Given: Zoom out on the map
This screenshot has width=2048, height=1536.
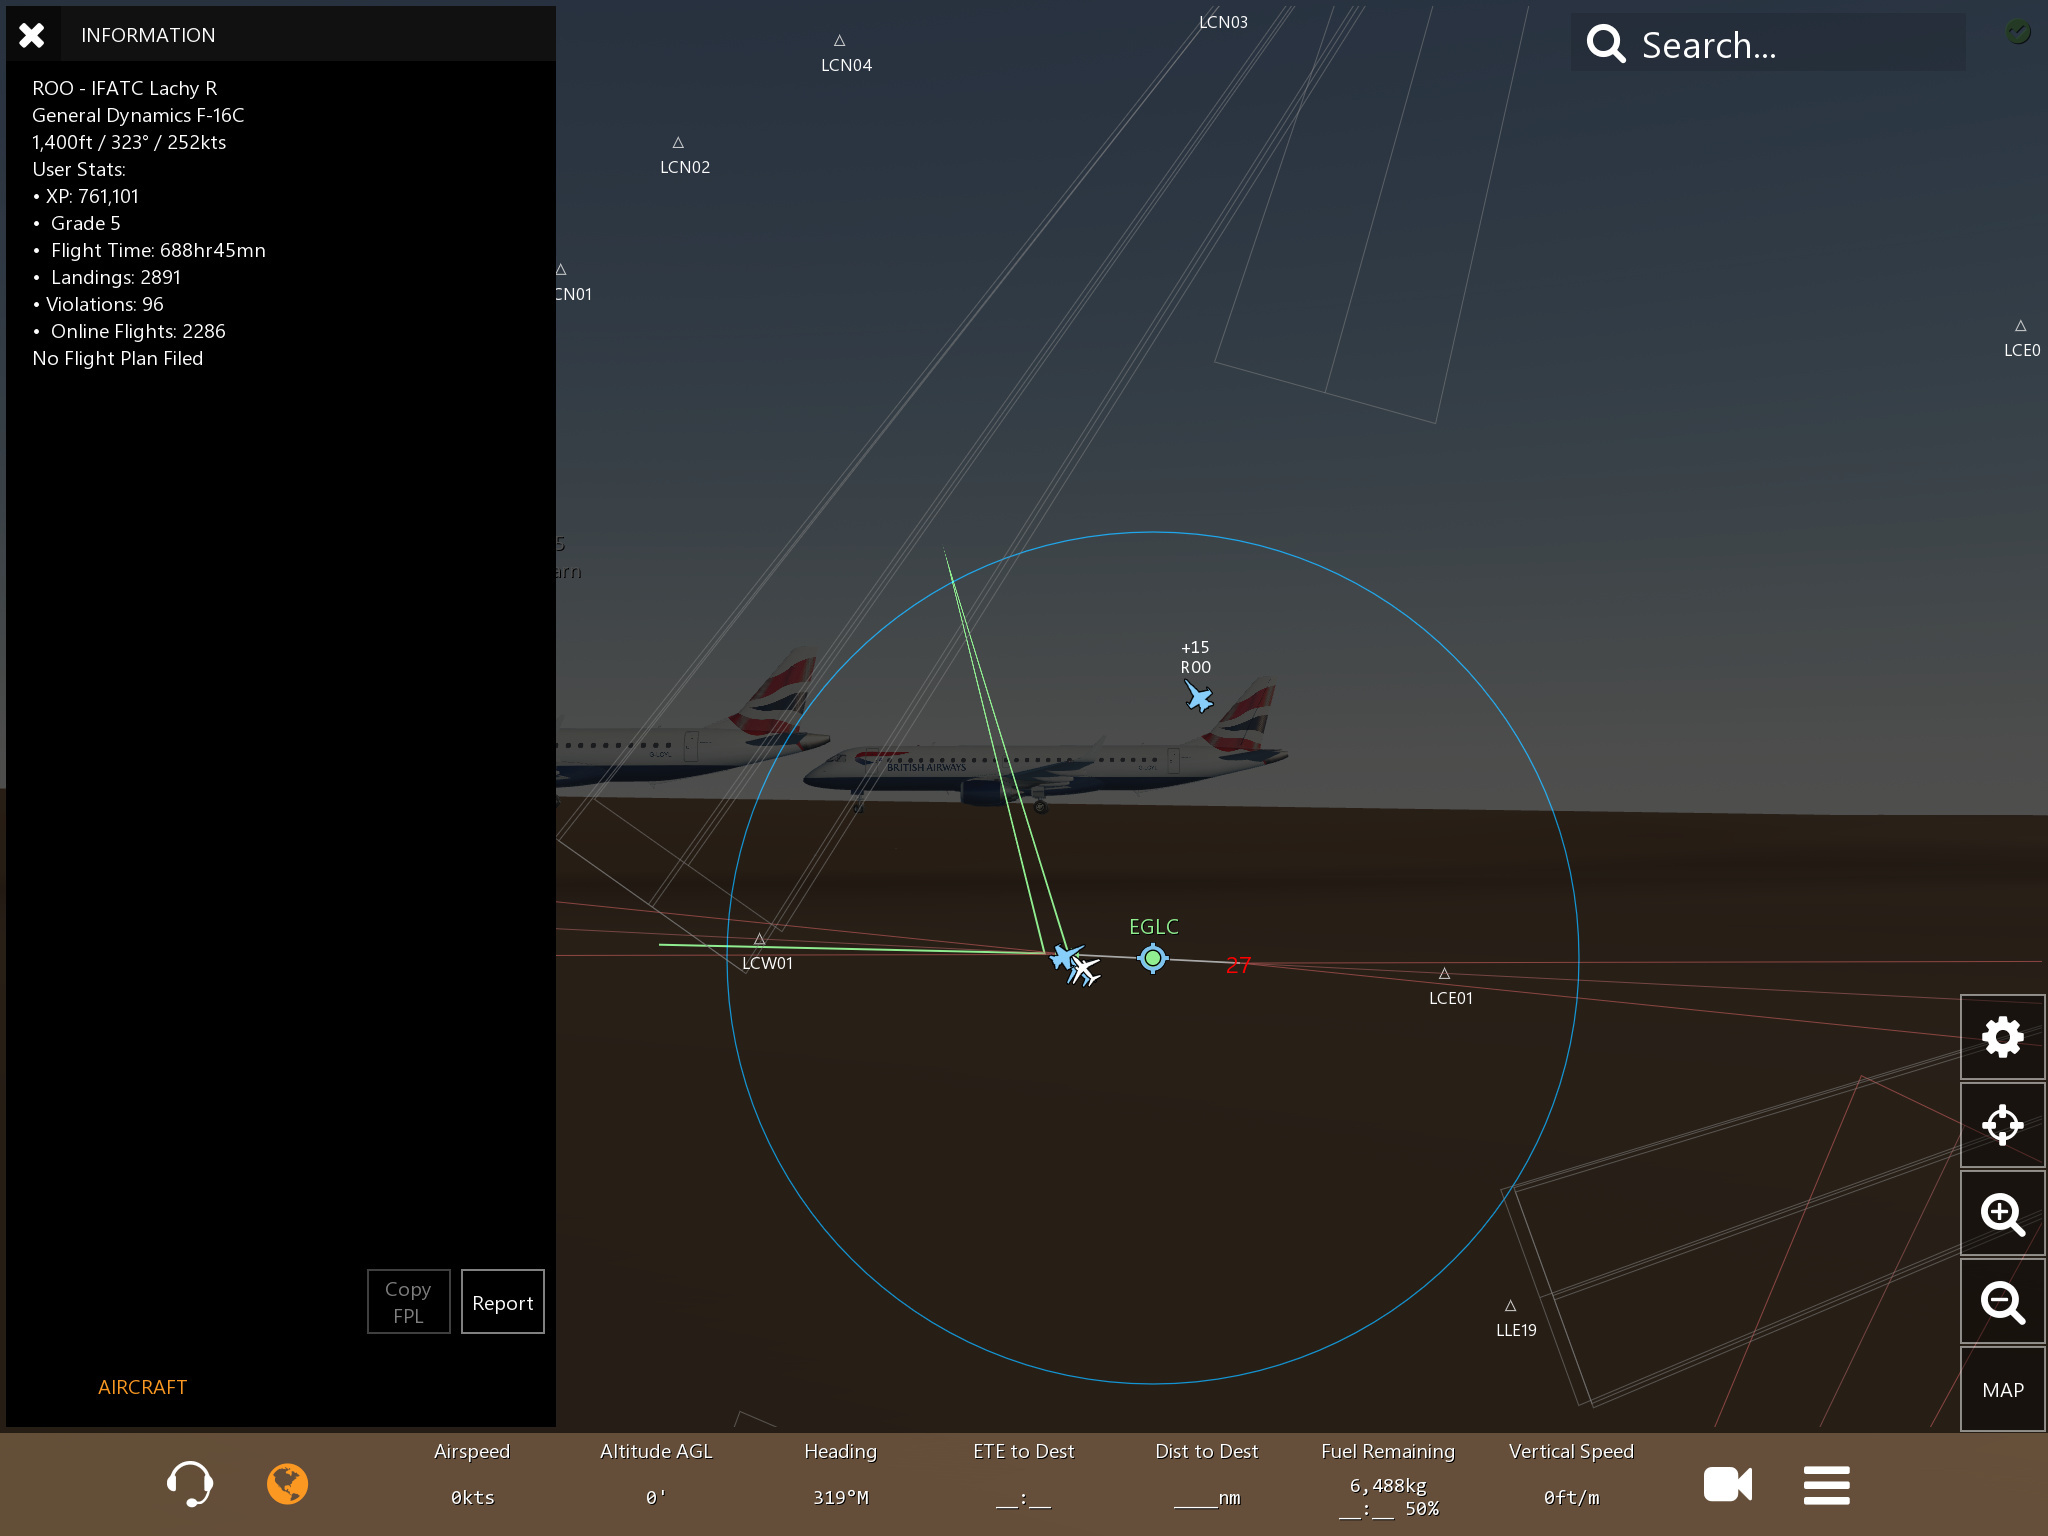Looking at the screenshot, I should pos(2002,1301).
